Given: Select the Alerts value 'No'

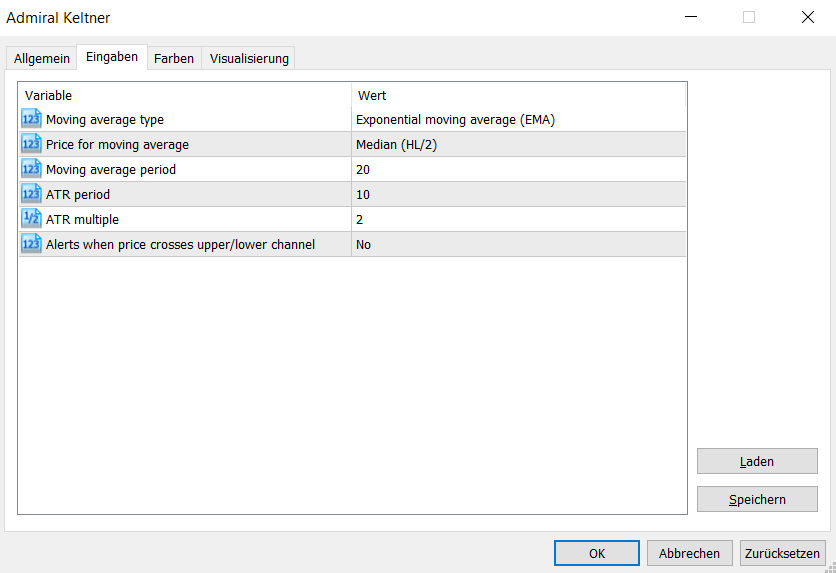Looking at the screenshot, I should 518,245.
